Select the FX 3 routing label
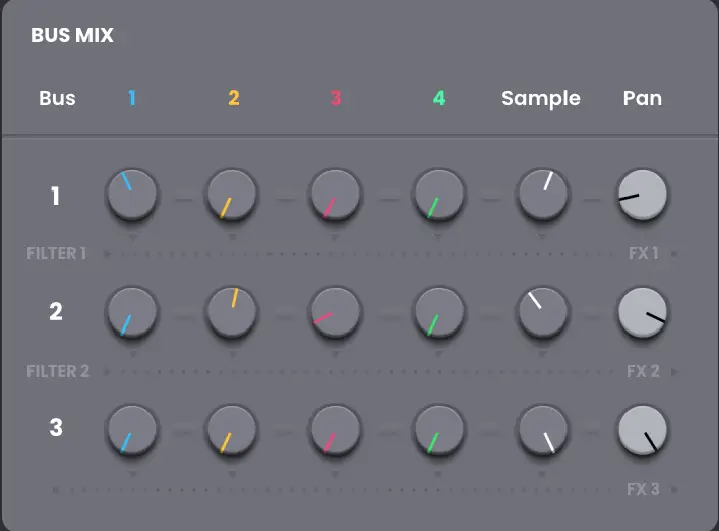Image resolution: width=719 pixels, height=531 pixels. [643, 489]
